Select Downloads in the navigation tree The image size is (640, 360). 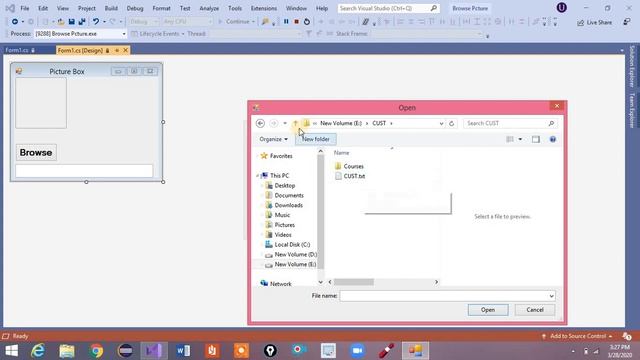284,205
